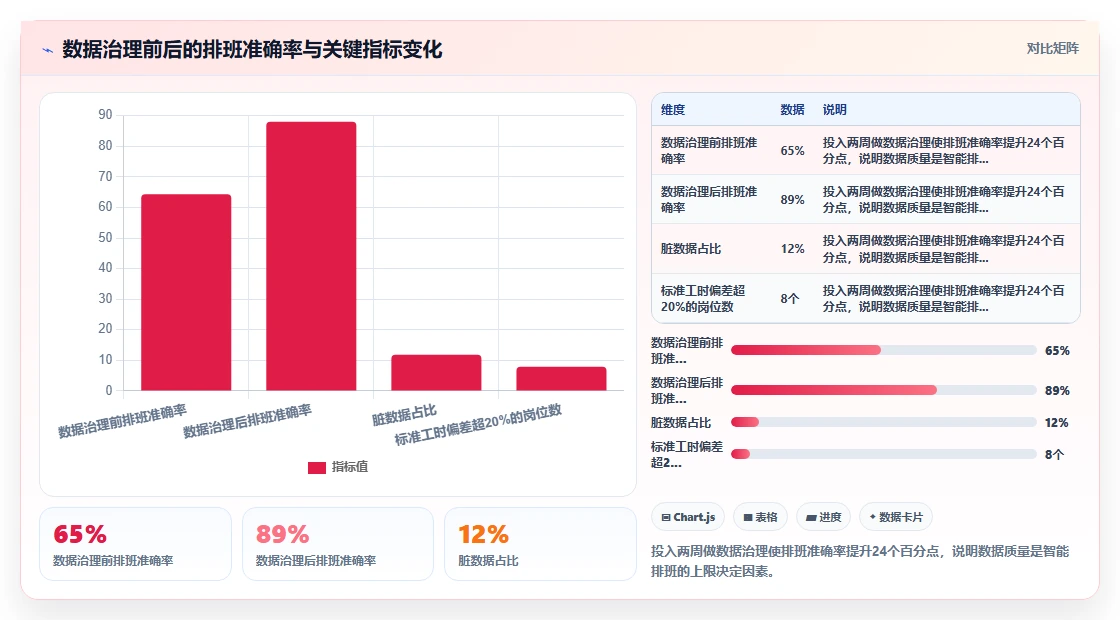Open the 89% stat card
Image resolution: width=1120 pixels, height=620 pixels.
(338, 544)
